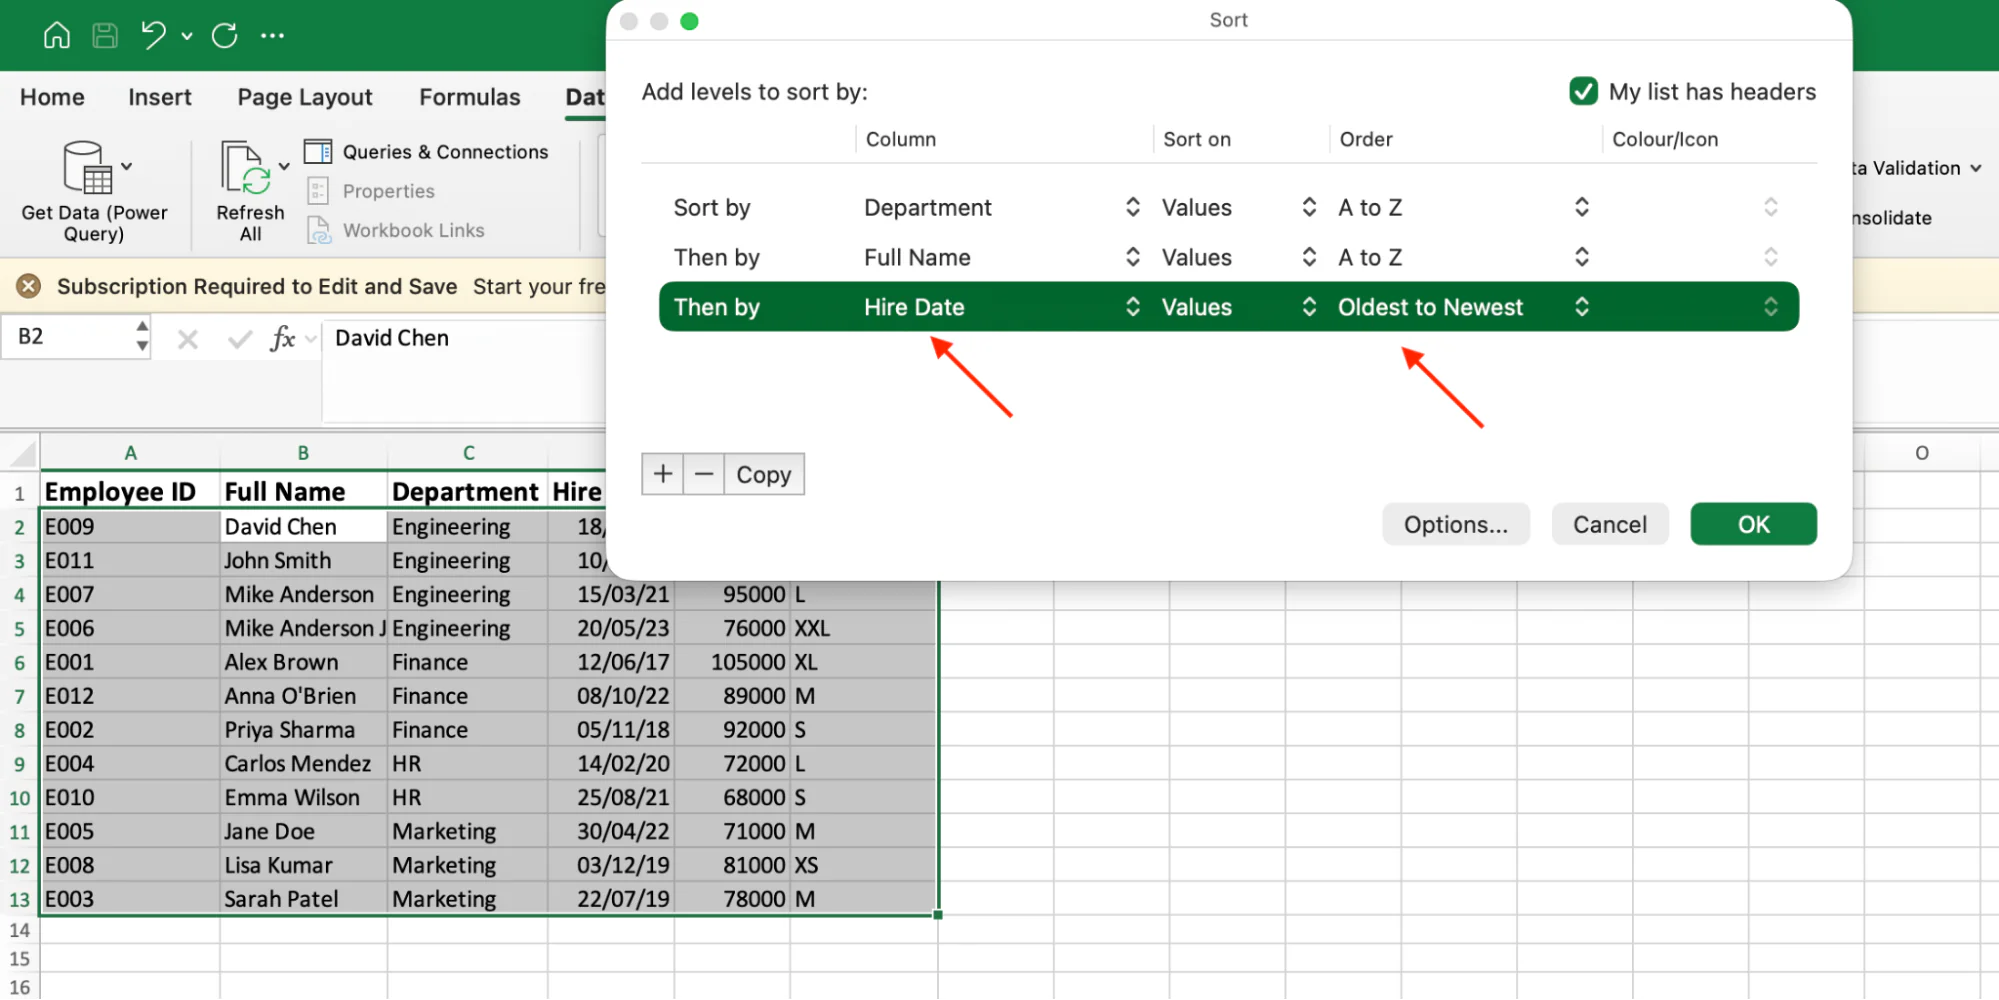Remove sort level with minus button
Image resolution: width=1999 pixels, height=1000 pixels.
704,474
